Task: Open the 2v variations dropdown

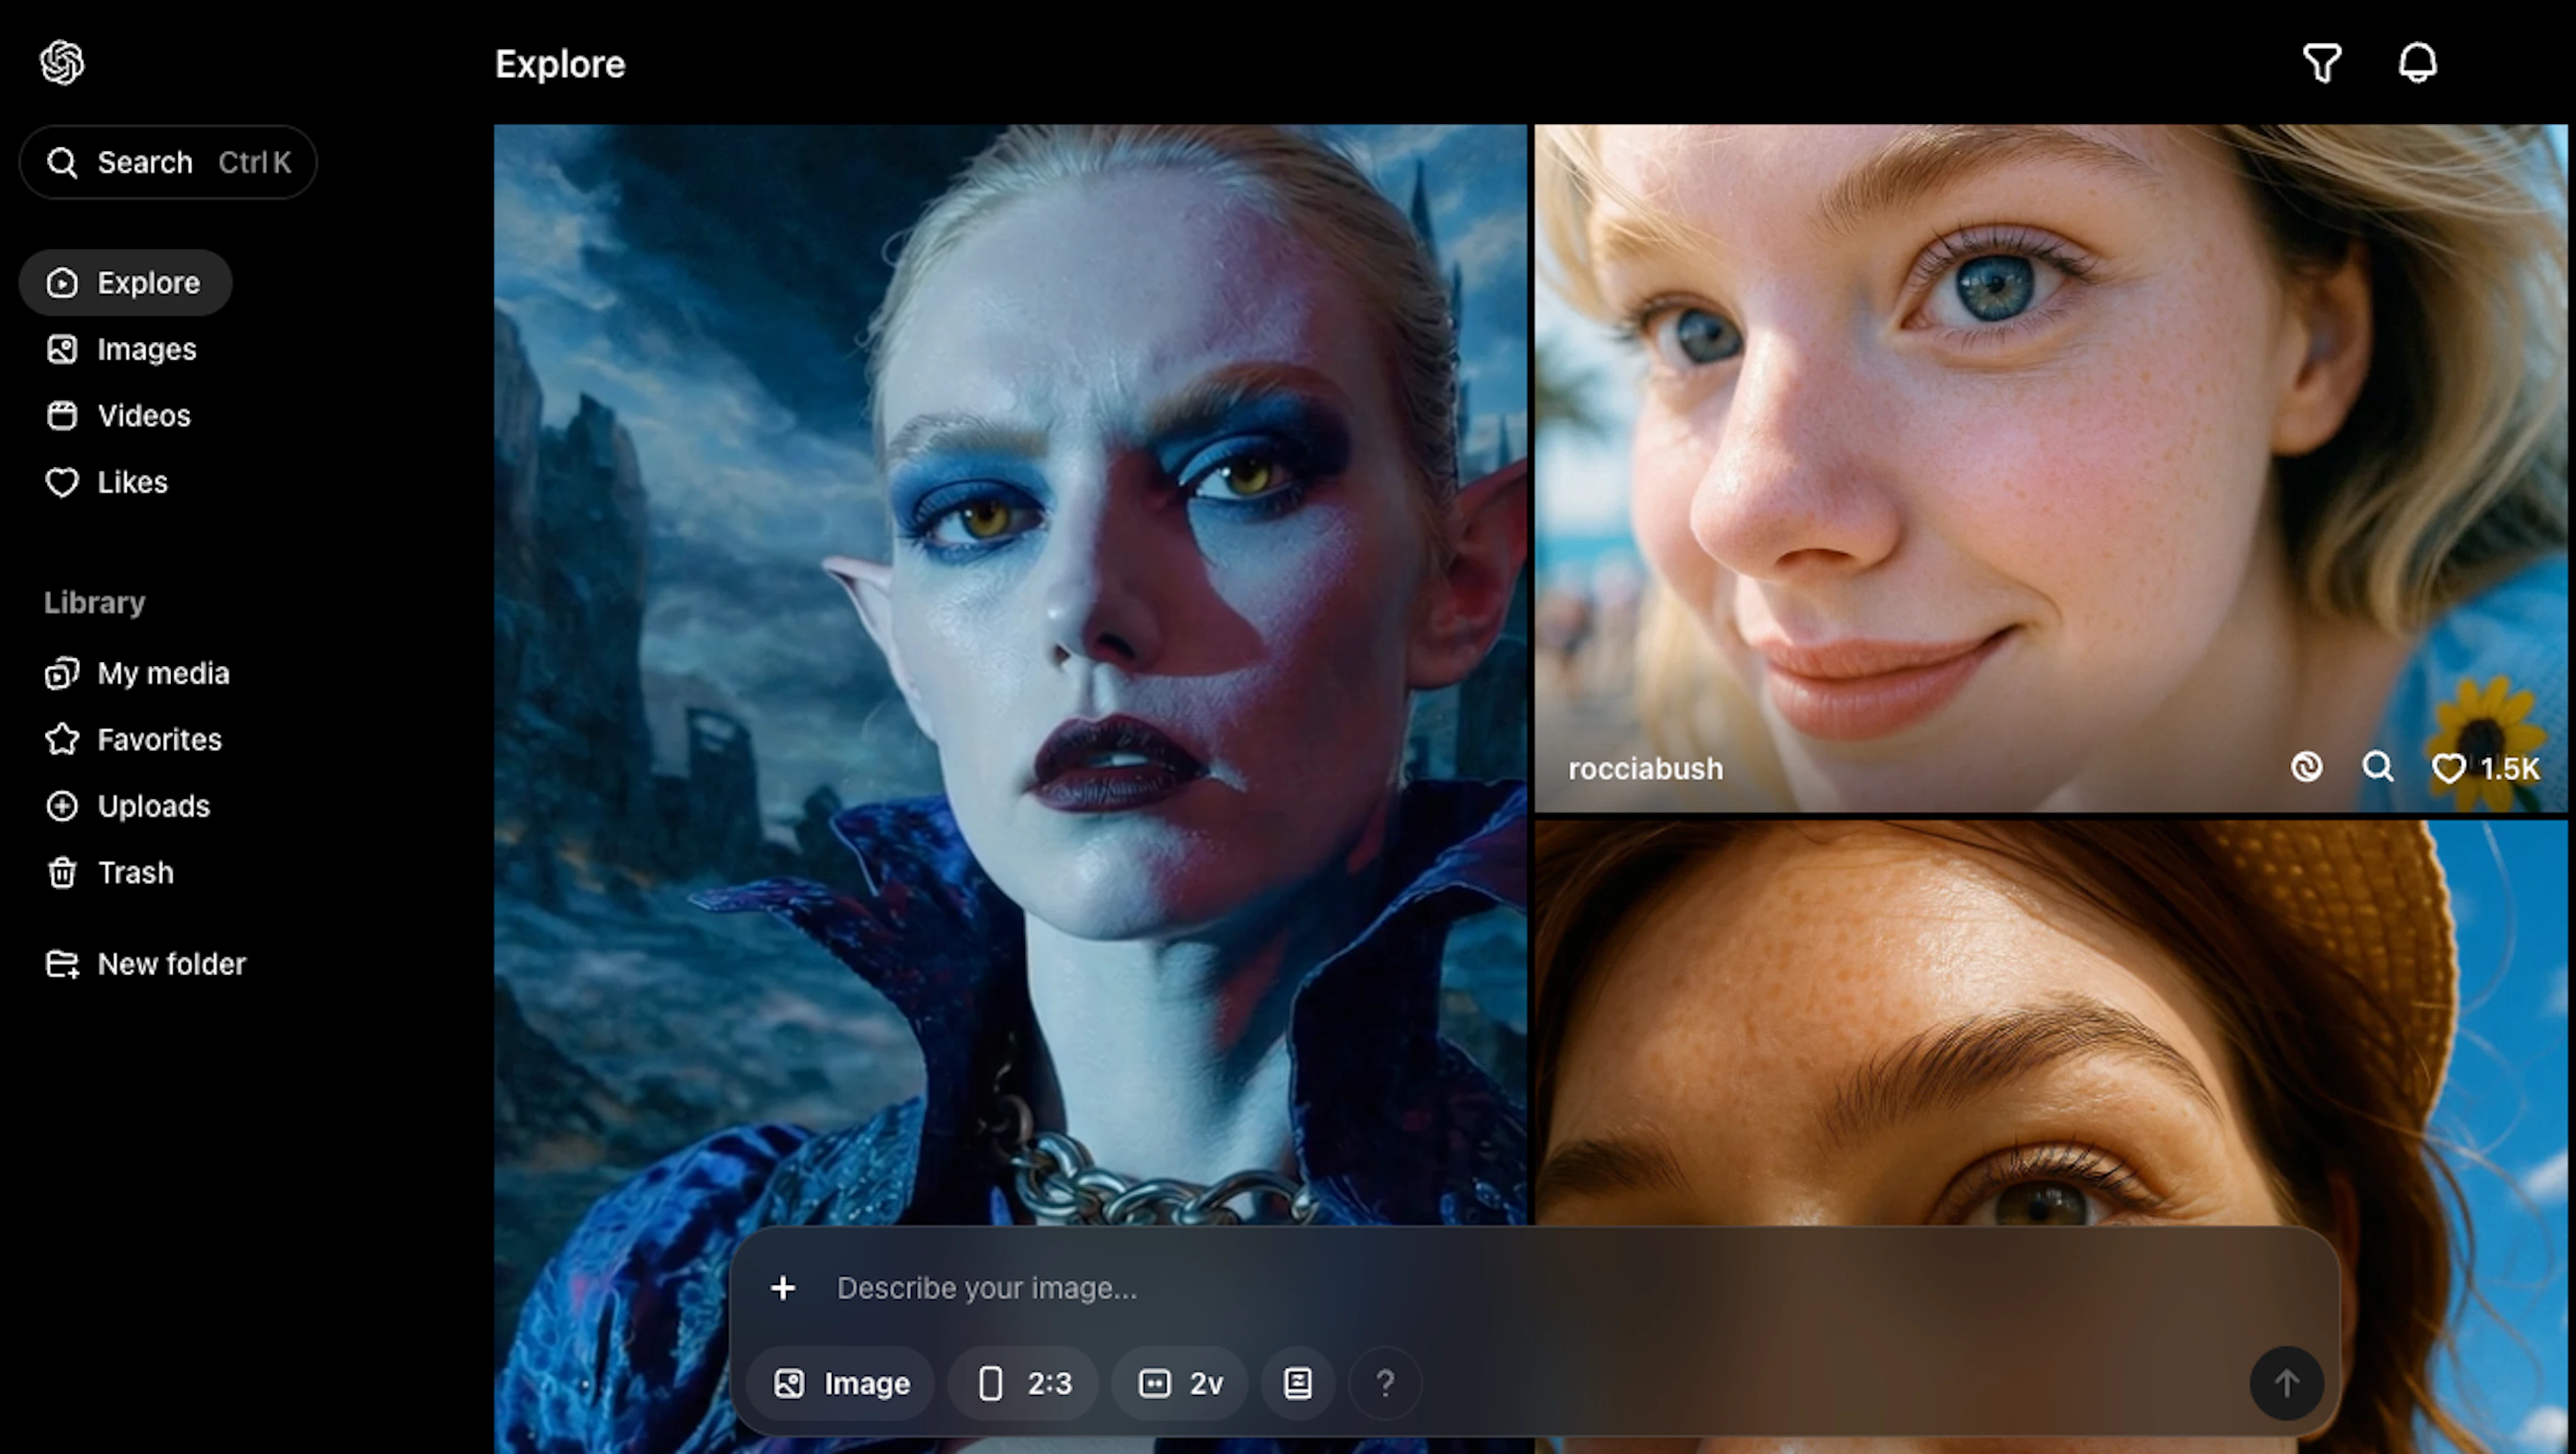Action: pos(1180,1383)
